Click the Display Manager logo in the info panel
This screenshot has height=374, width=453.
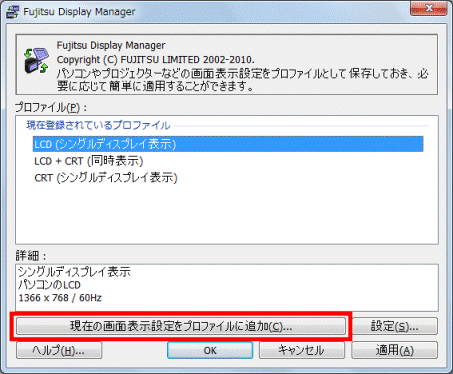pyautogui.click(x=36, y=61)
